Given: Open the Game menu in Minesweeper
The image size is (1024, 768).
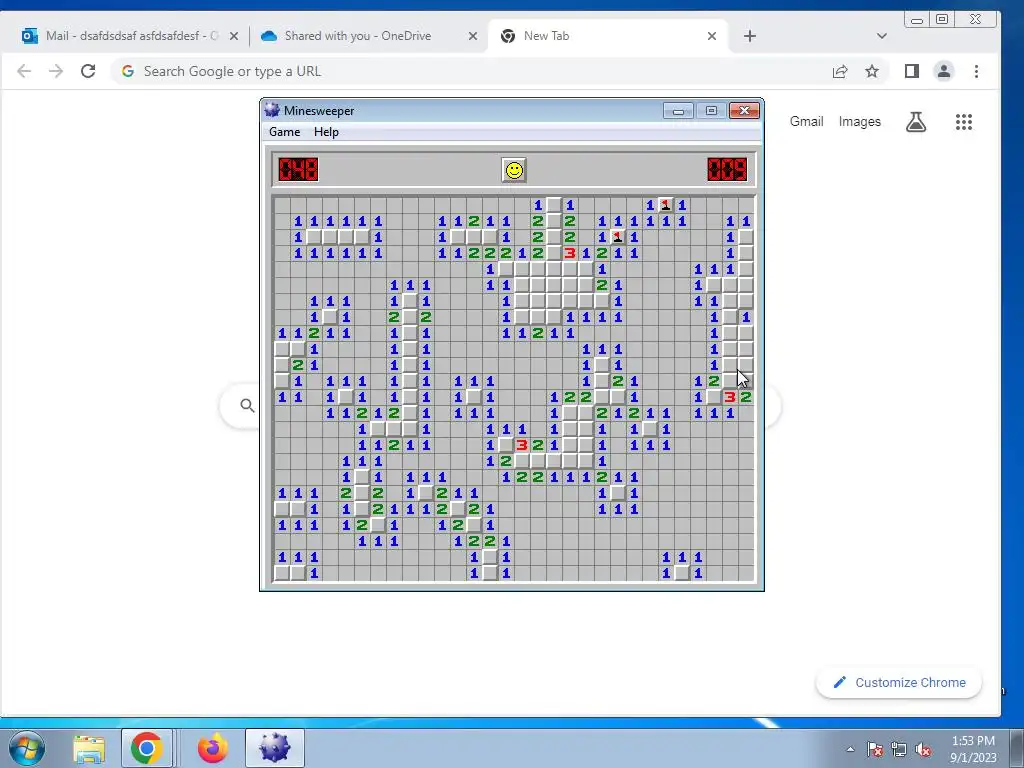Looking at the screenshot, I should (x=285, y=132).
